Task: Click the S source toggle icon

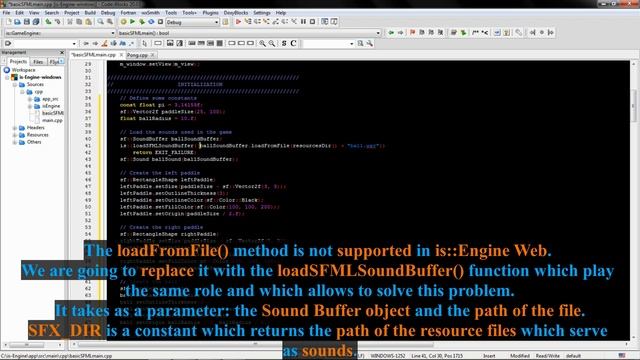Action: click(284, 43)
